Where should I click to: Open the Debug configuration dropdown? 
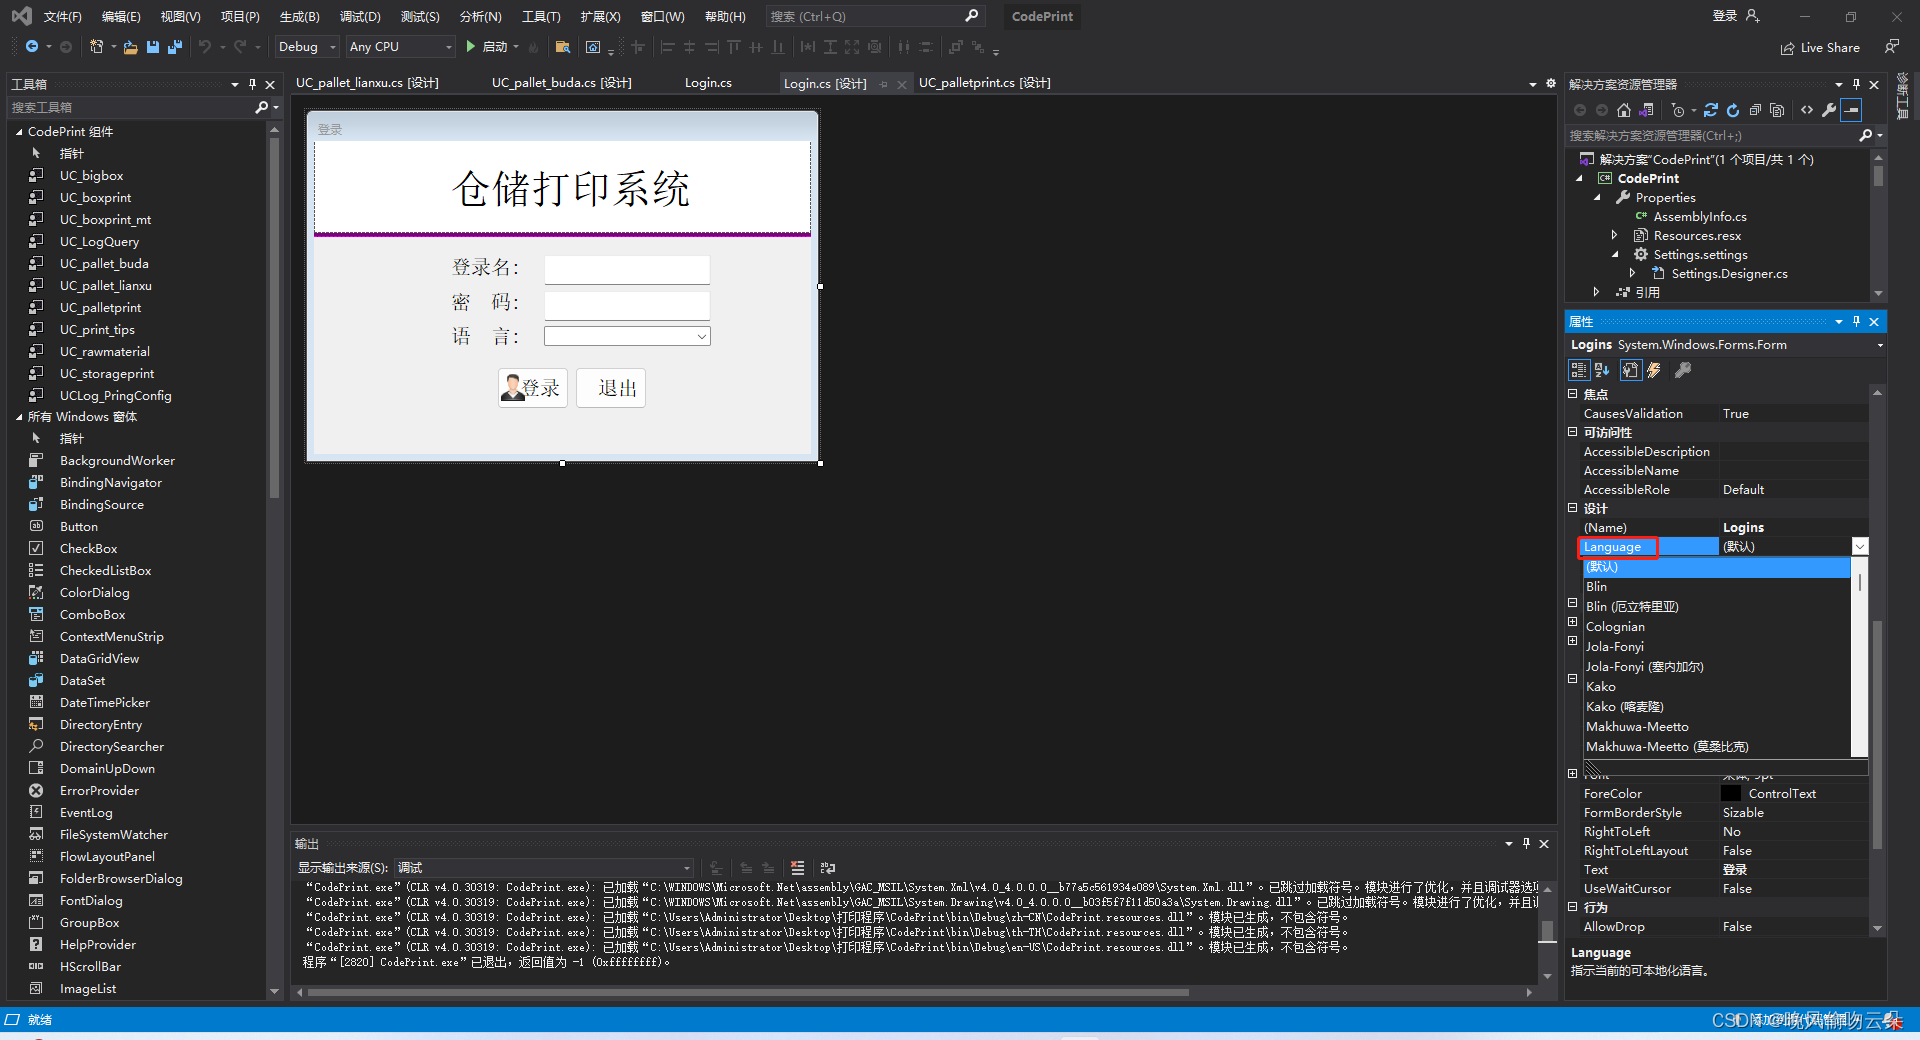click(x=307, y=47)
